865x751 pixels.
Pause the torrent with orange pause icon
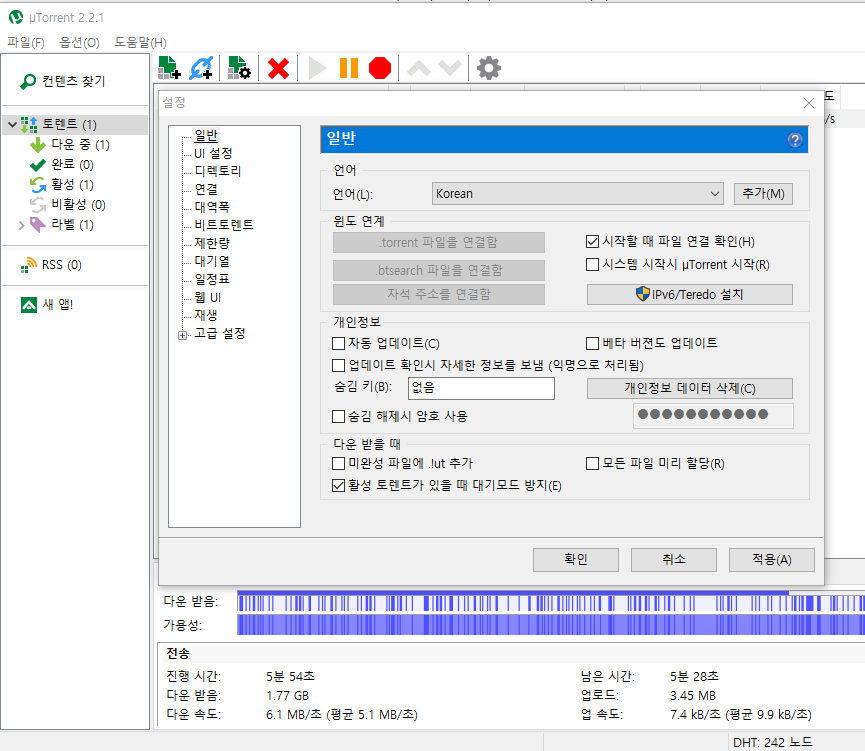pos(349,68)
